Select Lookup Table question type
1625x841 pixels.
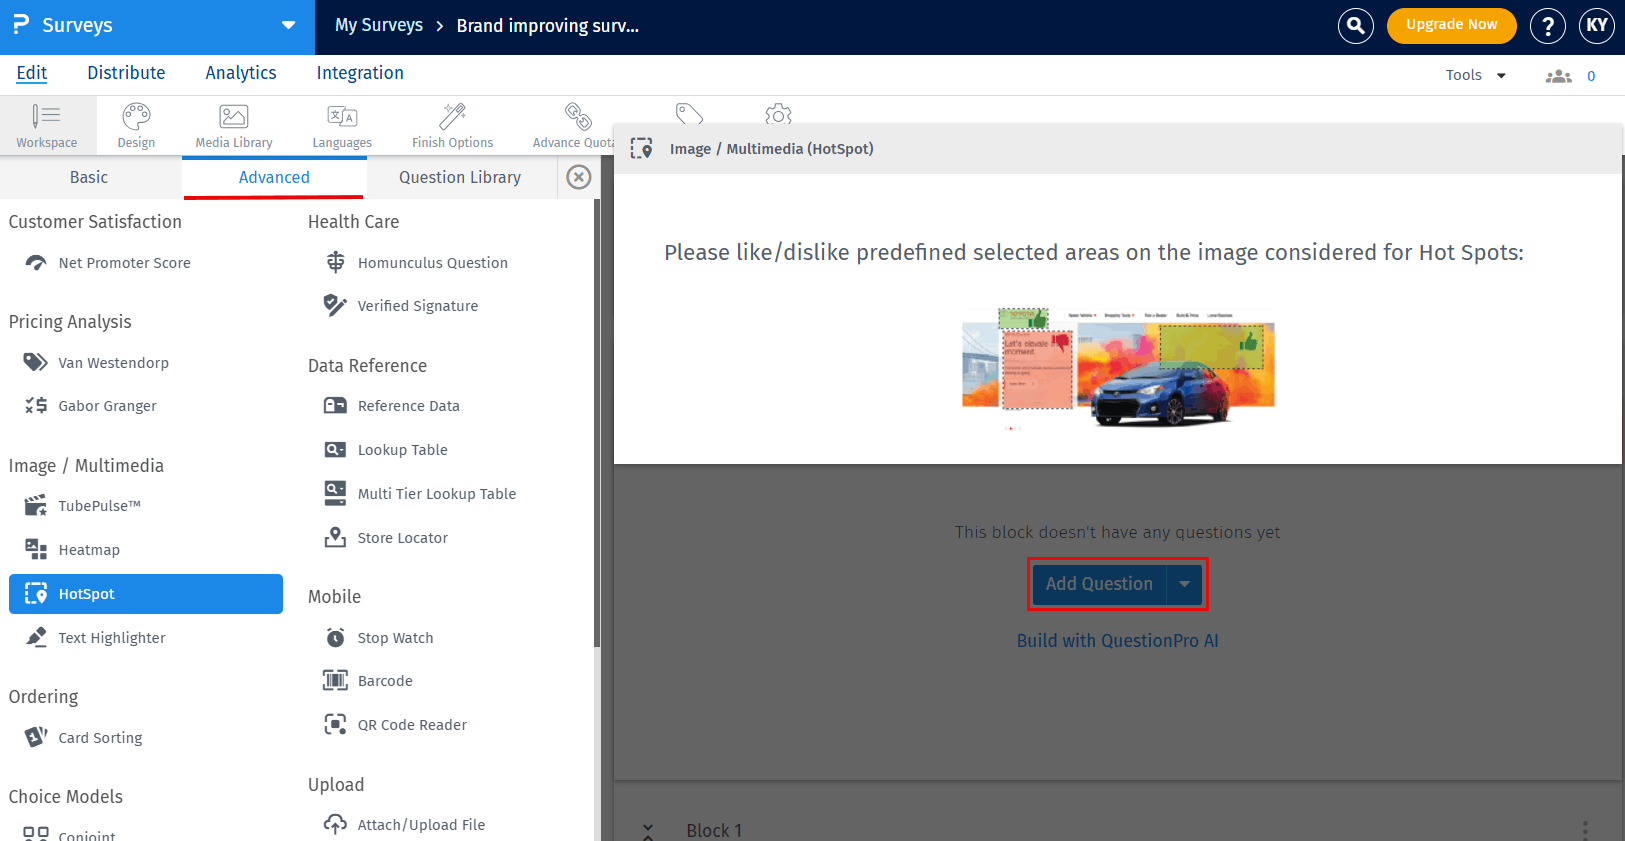pos(386,450)
